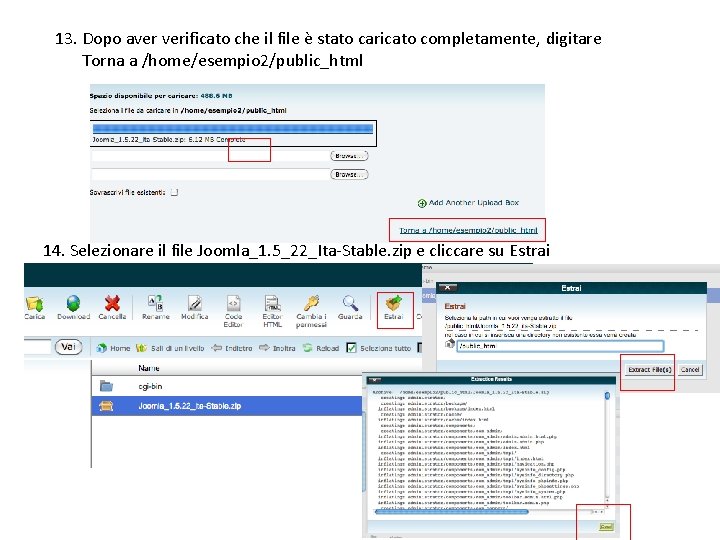Click the Name column header
Viewport: 720px width, 540px height.
pyautogui.click(x=149, y=368)
